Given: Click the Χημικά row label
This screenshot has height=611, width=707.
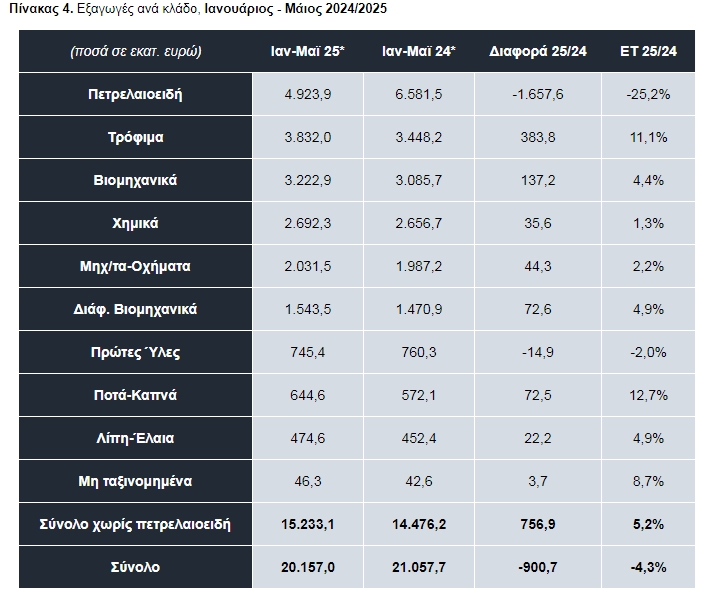Looking at the screenshot, I should tap(135, 223).
